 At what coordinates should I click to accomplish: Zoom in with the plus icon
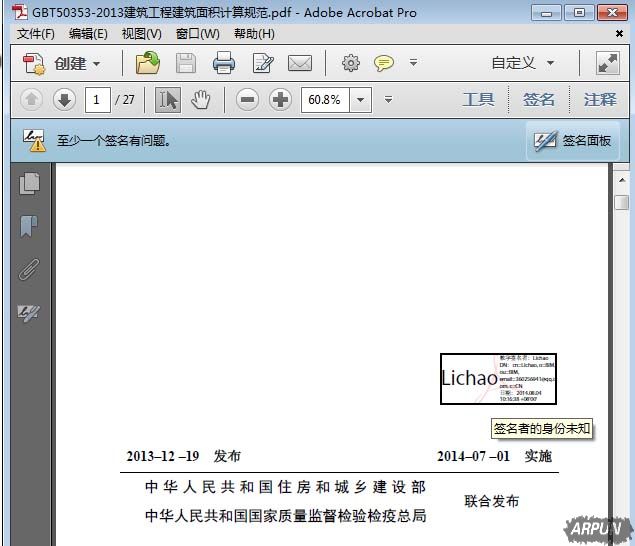(281, 100)
